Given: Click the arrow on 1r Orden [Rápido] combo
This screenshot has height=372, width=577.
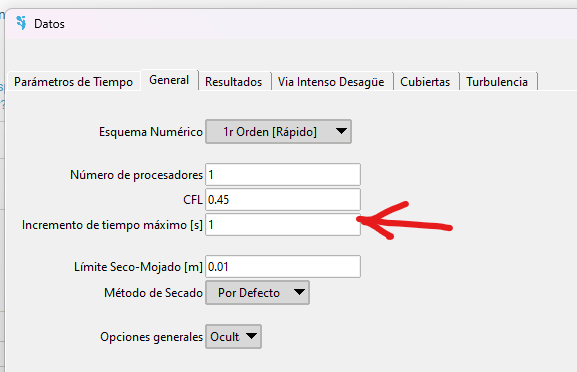Looking at the screenshot, I should (341, 131).
